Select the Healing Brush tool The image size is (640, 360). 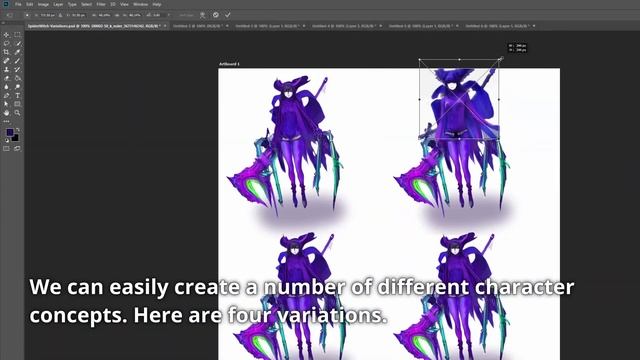6,61
